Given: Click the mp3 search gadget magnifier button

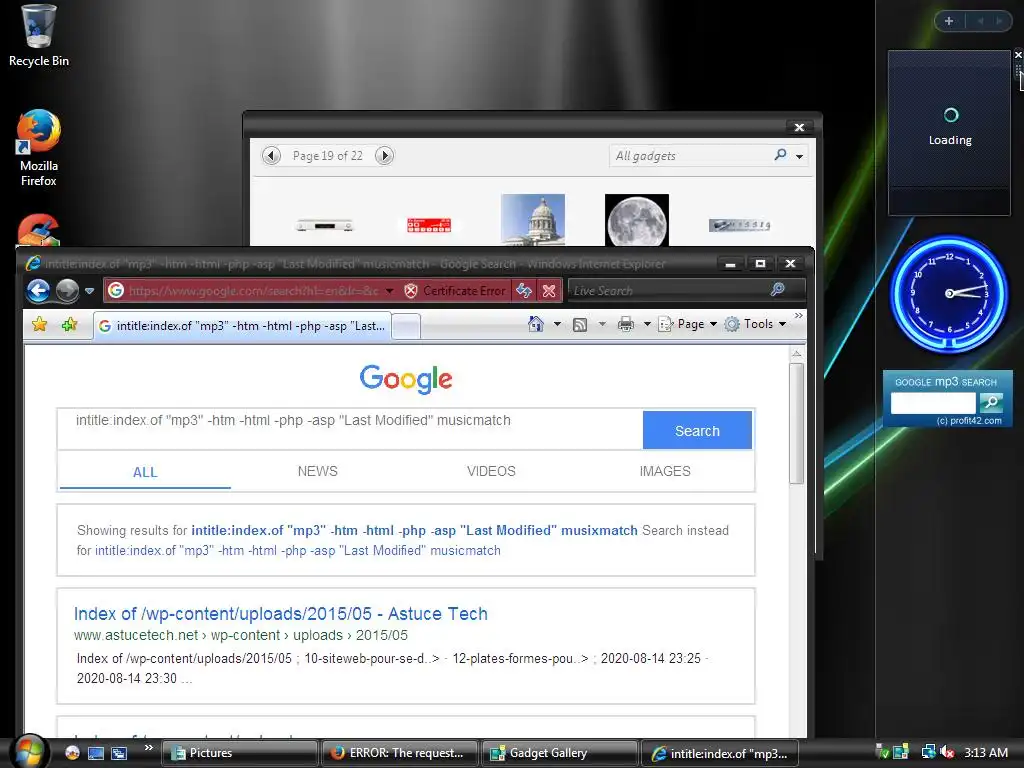Looking at the screenshot, I should pyautogui.click(x=991, y=402).
